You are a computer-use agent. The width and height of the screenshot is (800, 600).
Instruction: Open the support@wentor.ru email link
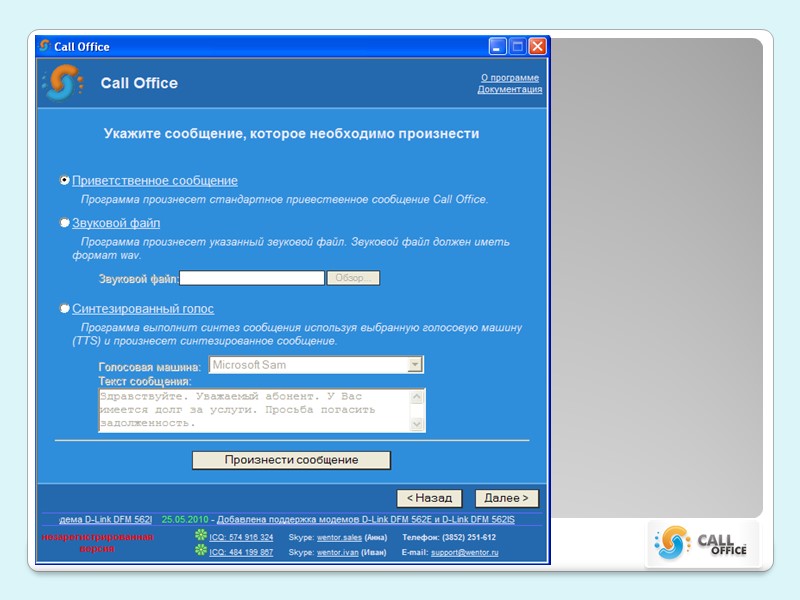(x=465, y=553)
